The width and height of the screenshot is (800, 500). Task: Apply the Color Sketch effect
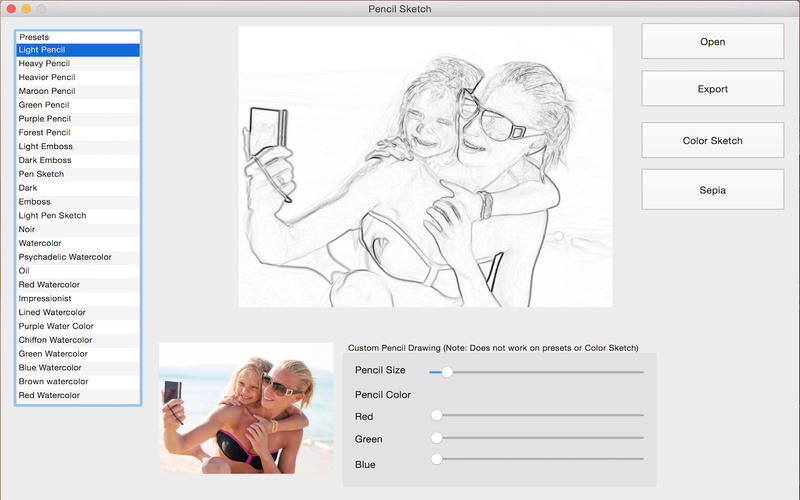pos(712,141)
